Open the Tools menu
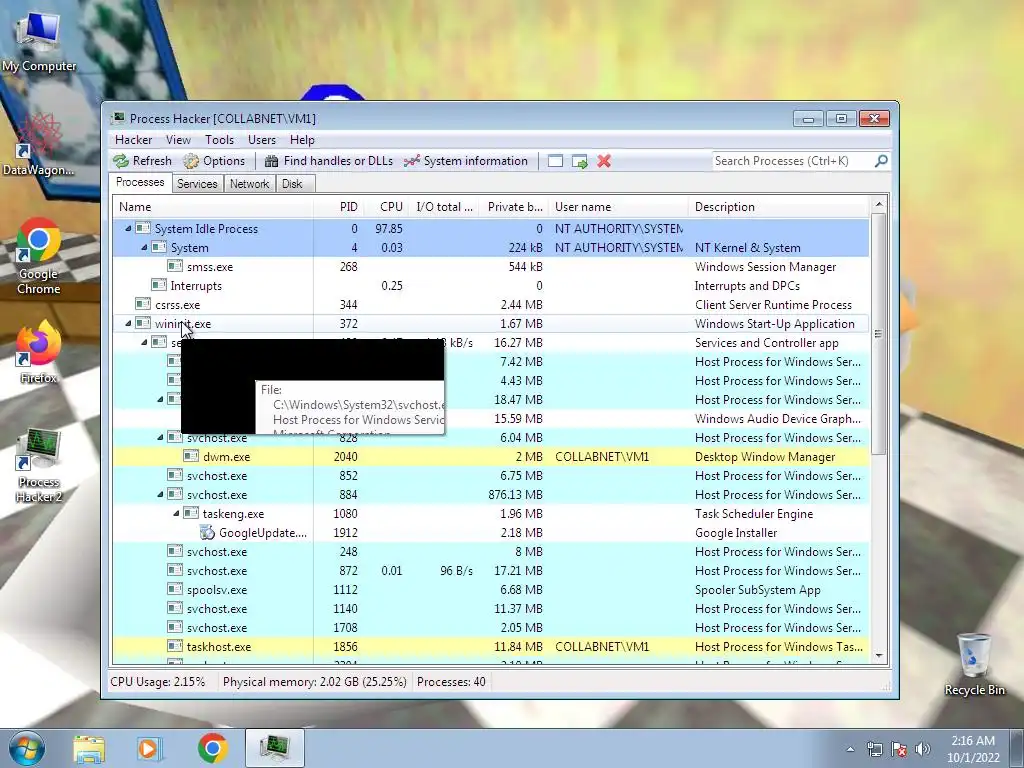 click(219, 140)
